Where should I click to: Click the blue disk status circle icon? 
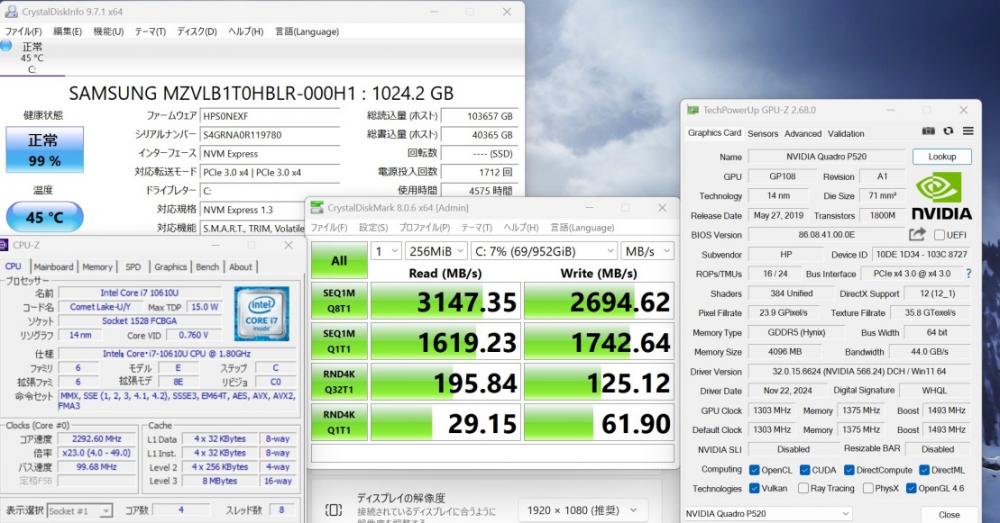click(x=6, y=46)
